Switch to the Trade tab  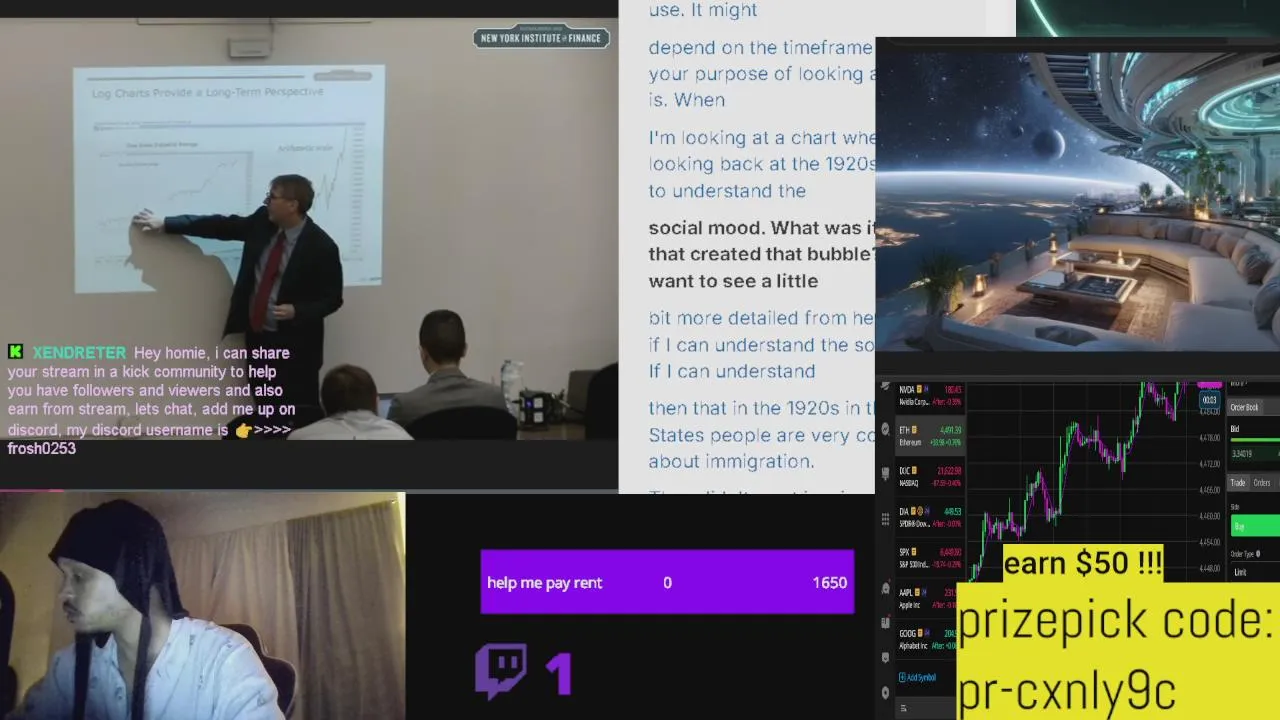(x=1237, y=483)
